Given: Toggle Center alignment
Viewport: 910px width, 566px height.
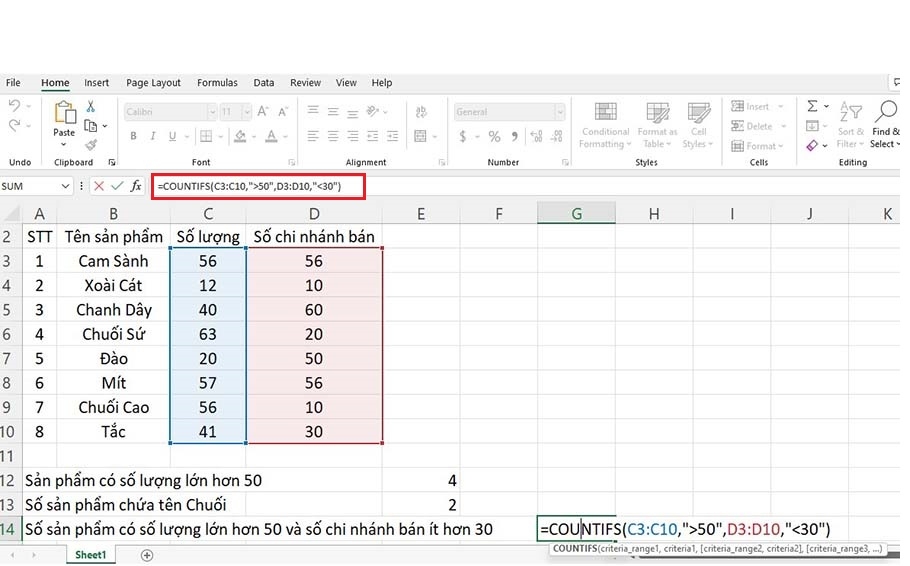Looking at the screenshot, I should [333, 136].
